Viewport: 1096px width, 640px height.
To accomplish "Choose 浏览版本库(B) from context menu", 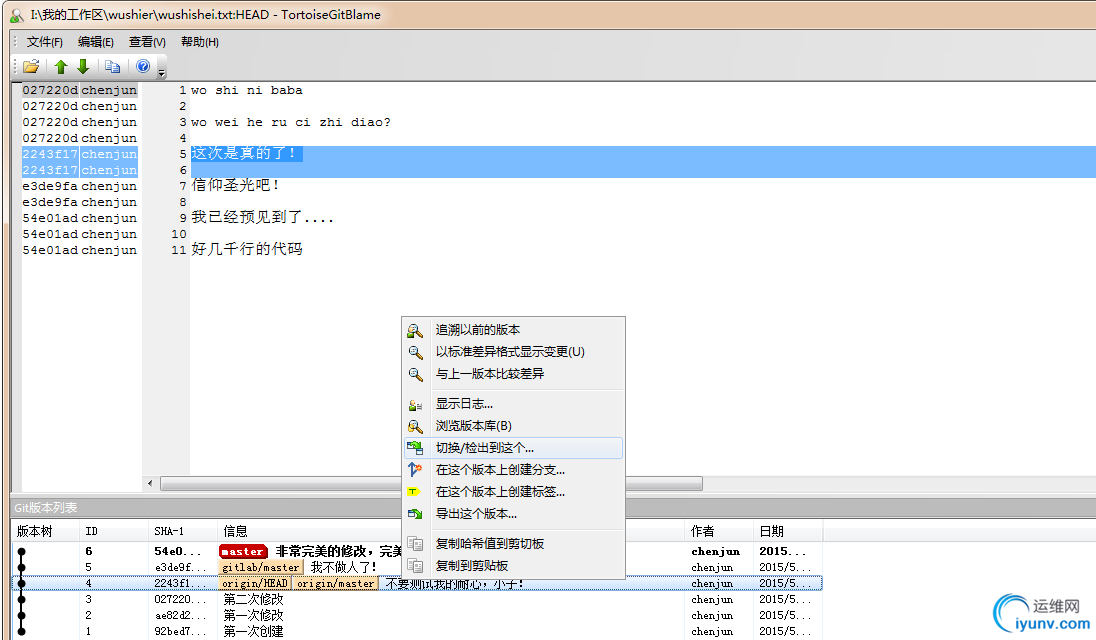I will point(514,426).
